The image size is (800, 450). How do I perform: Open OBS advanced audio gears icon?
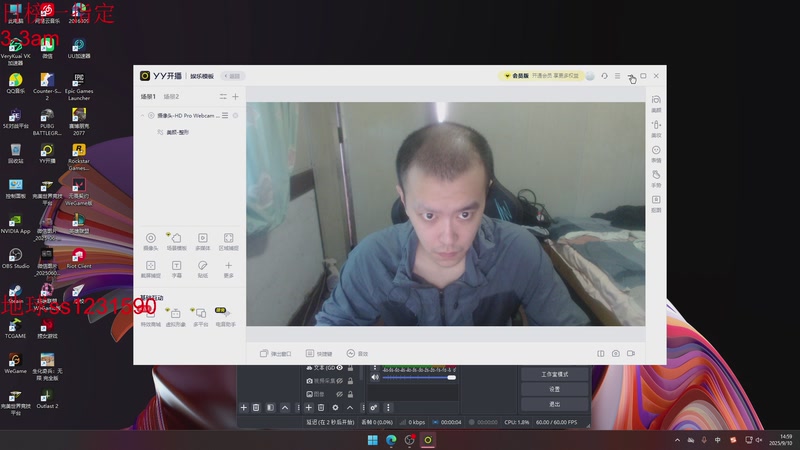(374, 408)
